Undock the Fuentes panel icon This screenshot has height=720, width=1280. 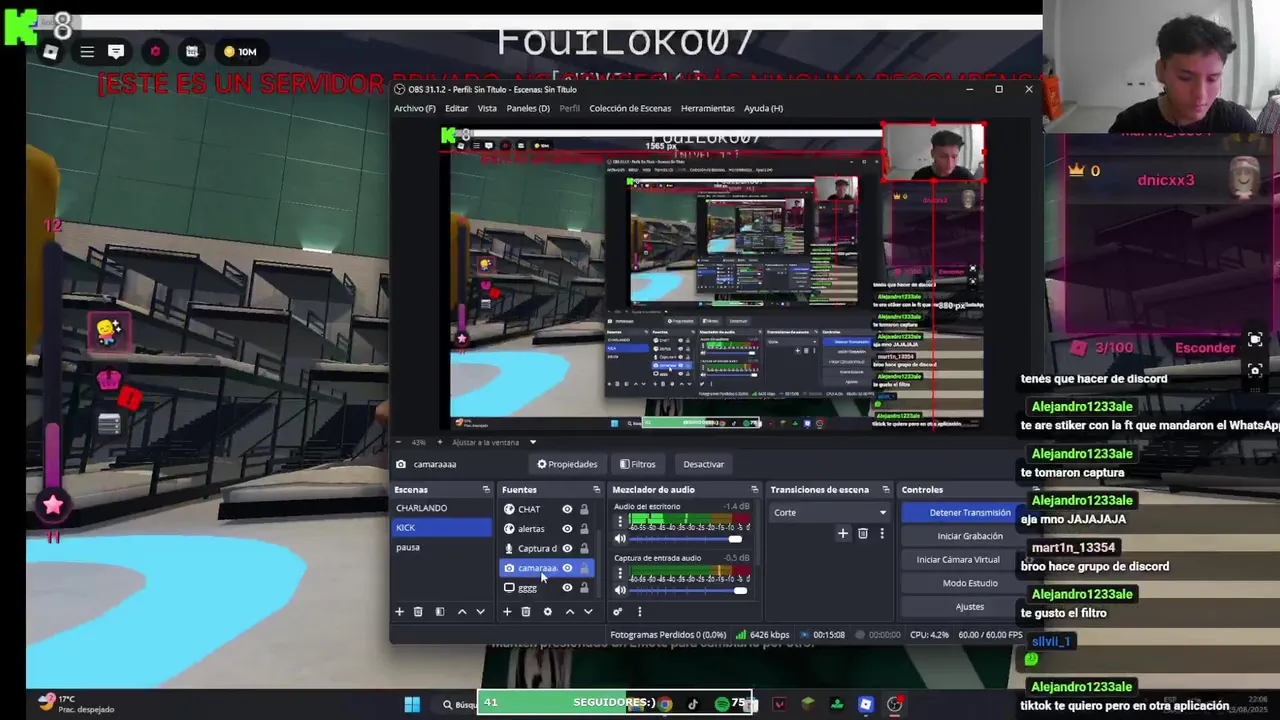(596, 490)
